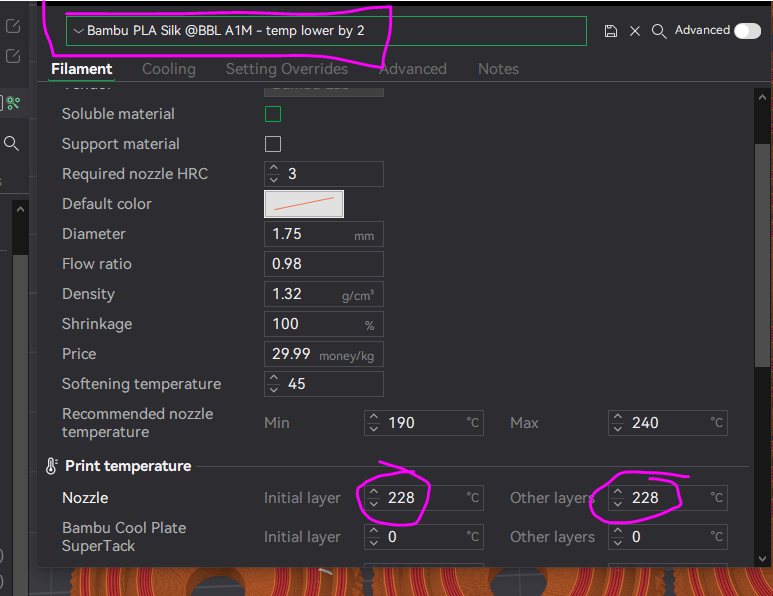The width and height of the screenshot is (773, 596).
Task: Open the Advanced tab
Action: [x=413, y=69]
